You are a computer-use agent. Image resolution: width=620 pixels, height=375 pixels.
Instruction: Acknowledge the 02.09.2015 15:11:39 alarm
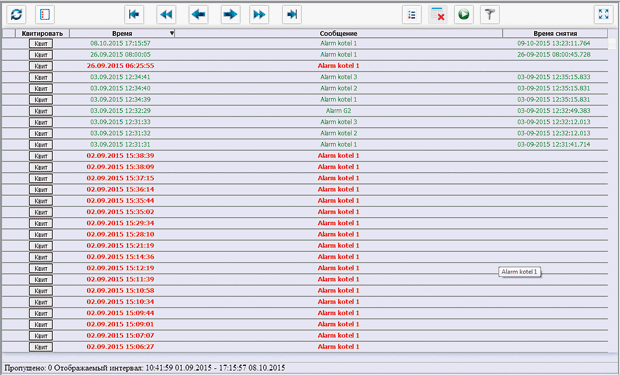(41, 279)
